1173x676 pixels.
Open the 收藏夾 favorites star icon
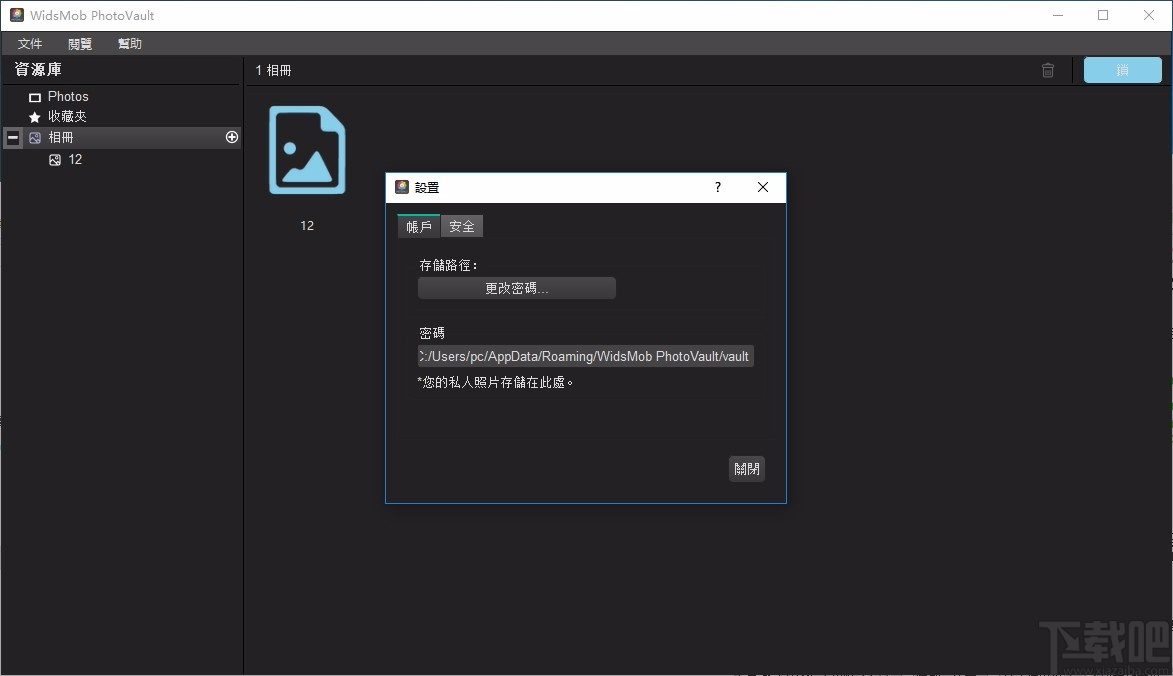[34, 116]
